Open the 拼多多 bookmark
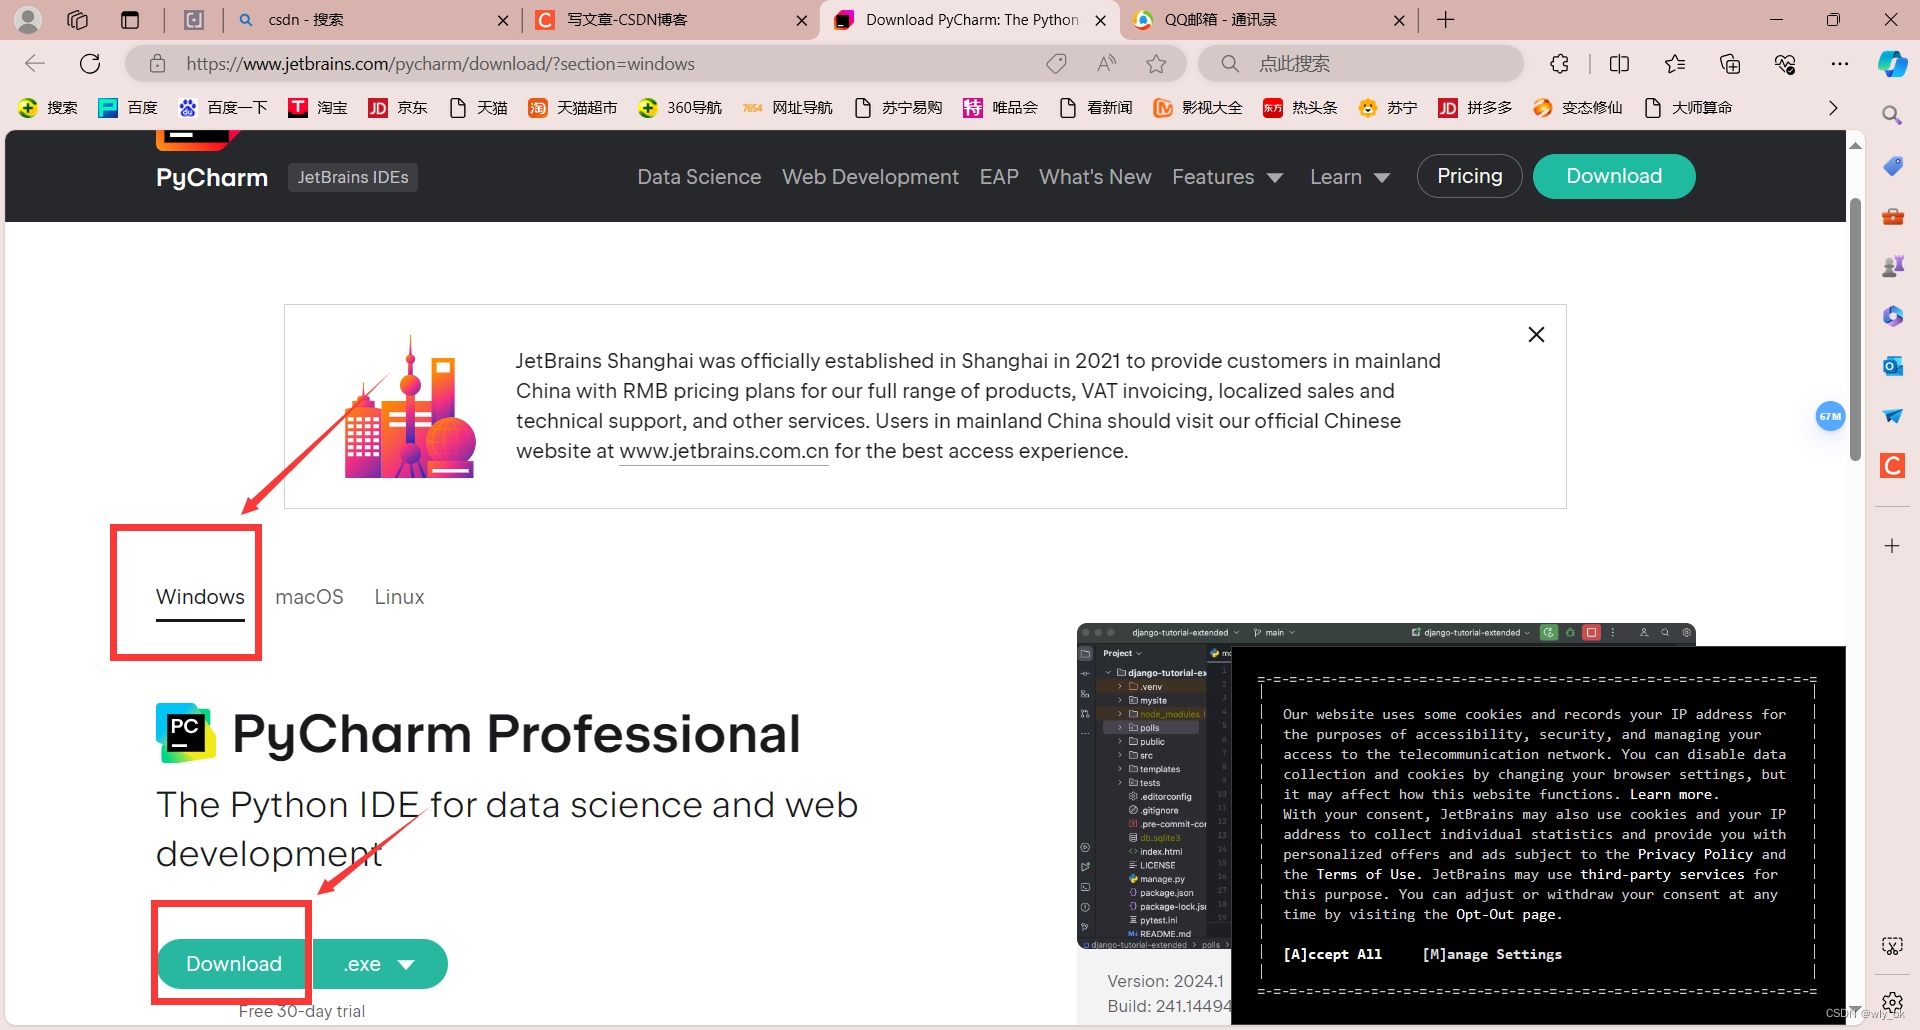Screen dimensions: 1920x1030 [1475, 108]
